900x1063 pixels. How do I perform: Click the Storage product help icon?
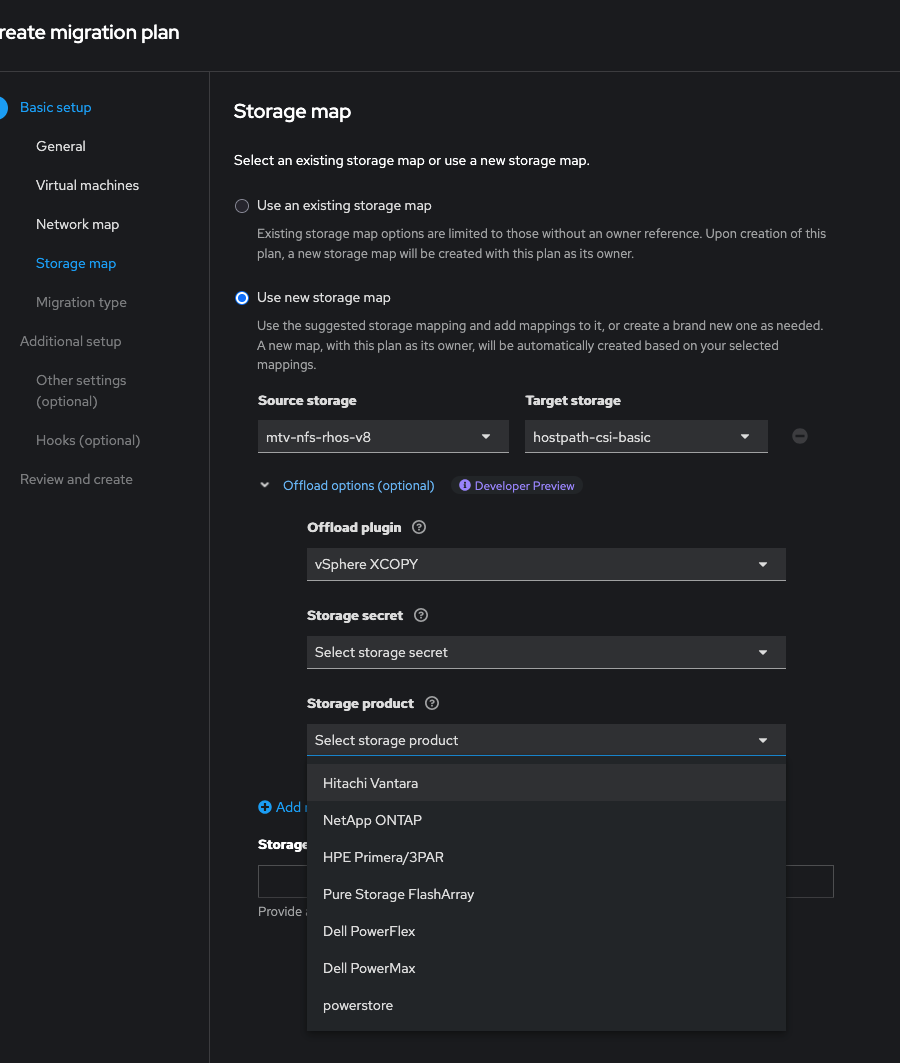[432, 703]
